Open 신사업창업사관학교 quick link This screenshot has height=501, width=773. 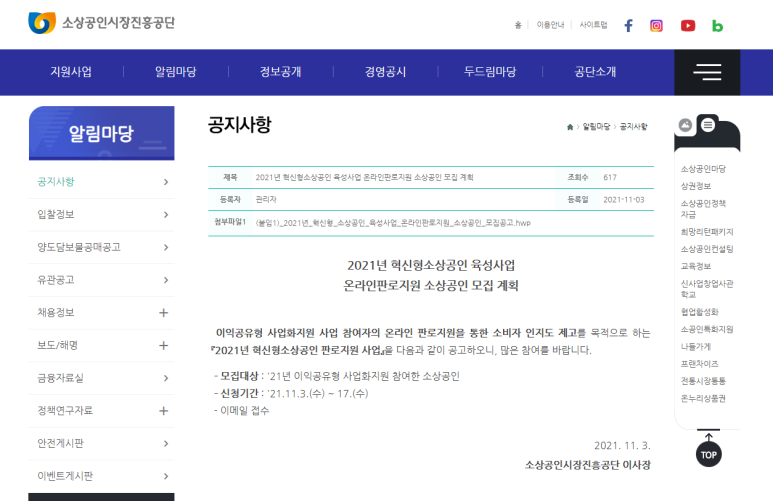[x=707, y=289]
